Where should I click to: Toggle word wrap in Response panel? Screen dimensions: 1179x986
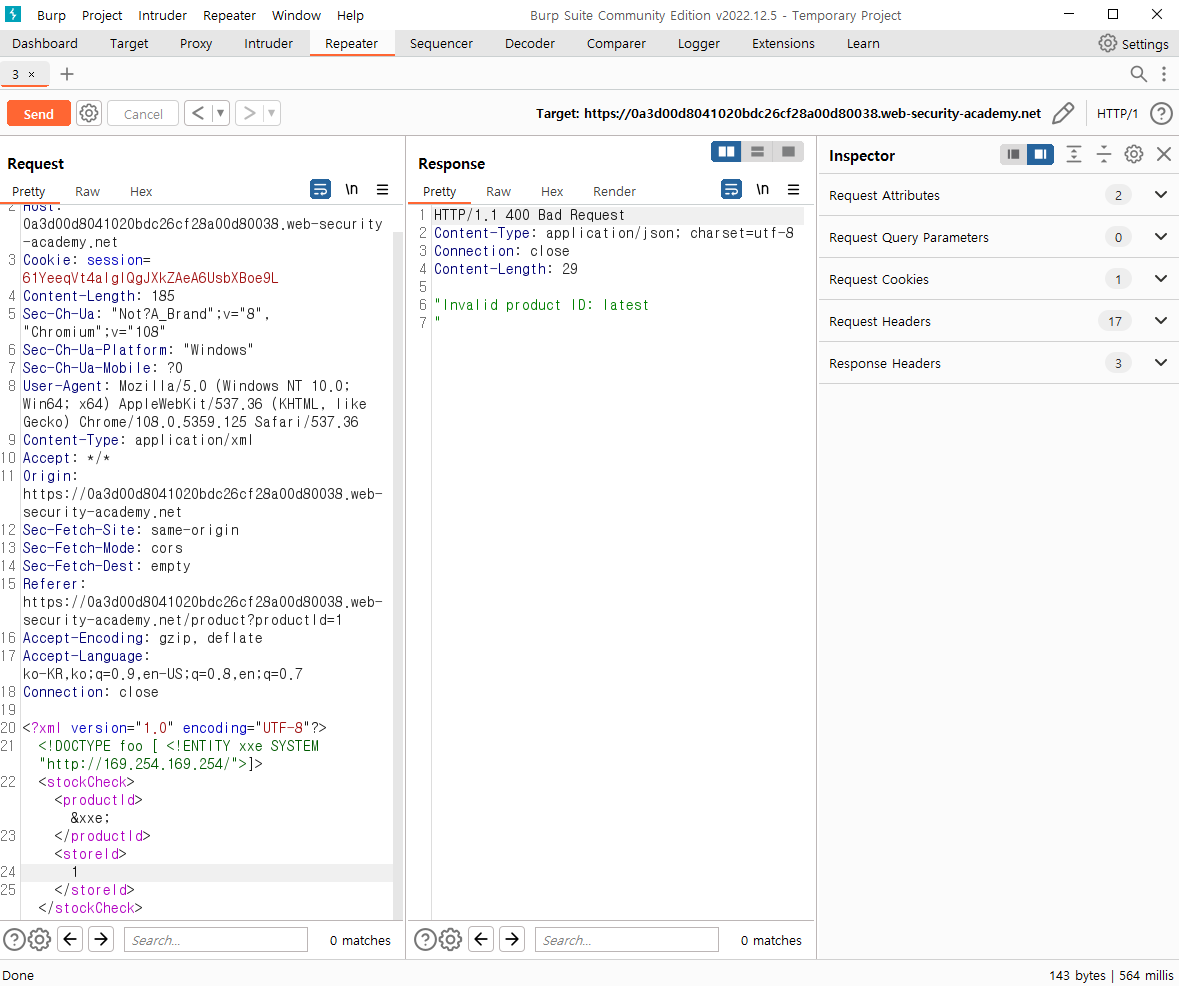pyautogui.click(x=731, y=190)
